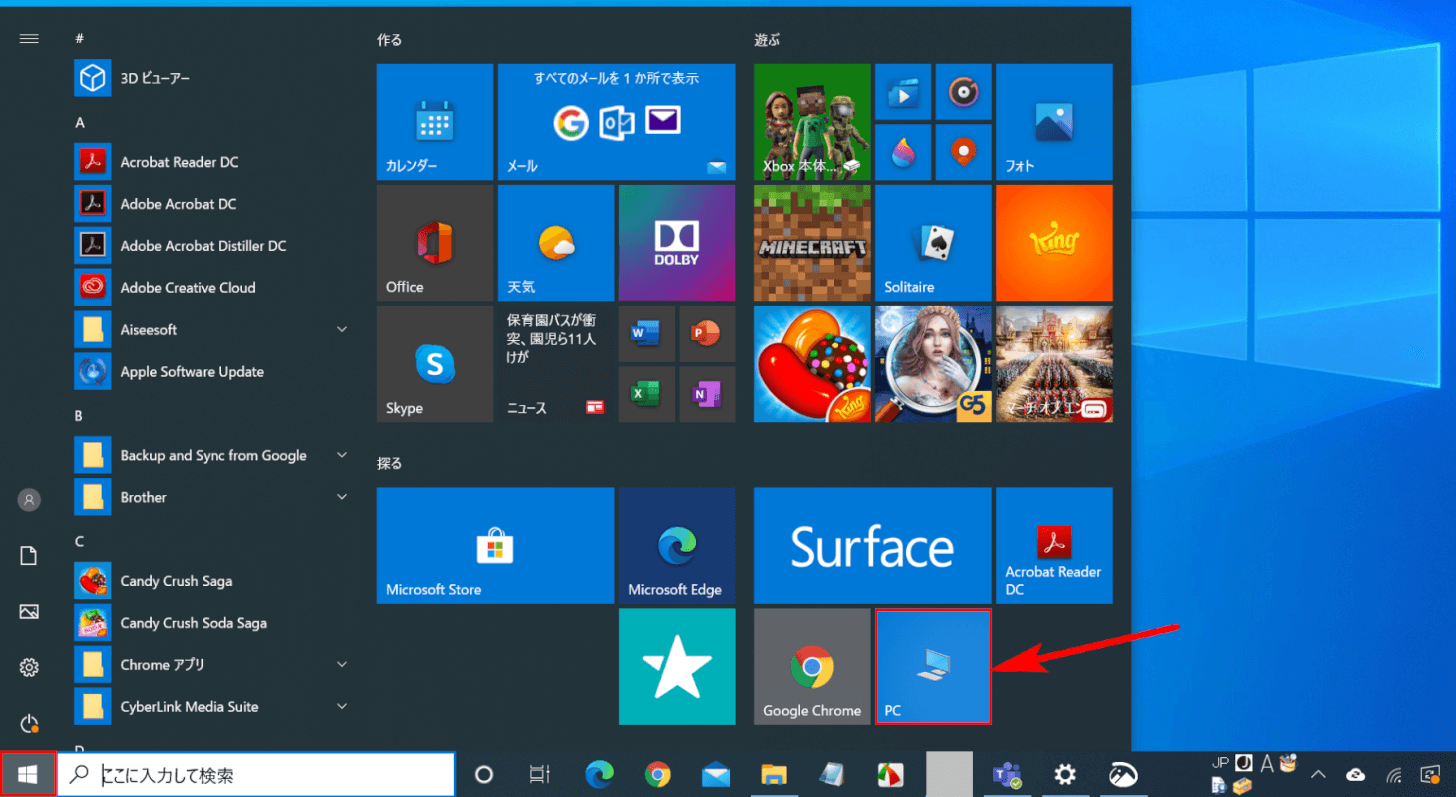Open the ニュース news tile
1456x797 pixels.
pyautogui.click(x=556, y=364)
